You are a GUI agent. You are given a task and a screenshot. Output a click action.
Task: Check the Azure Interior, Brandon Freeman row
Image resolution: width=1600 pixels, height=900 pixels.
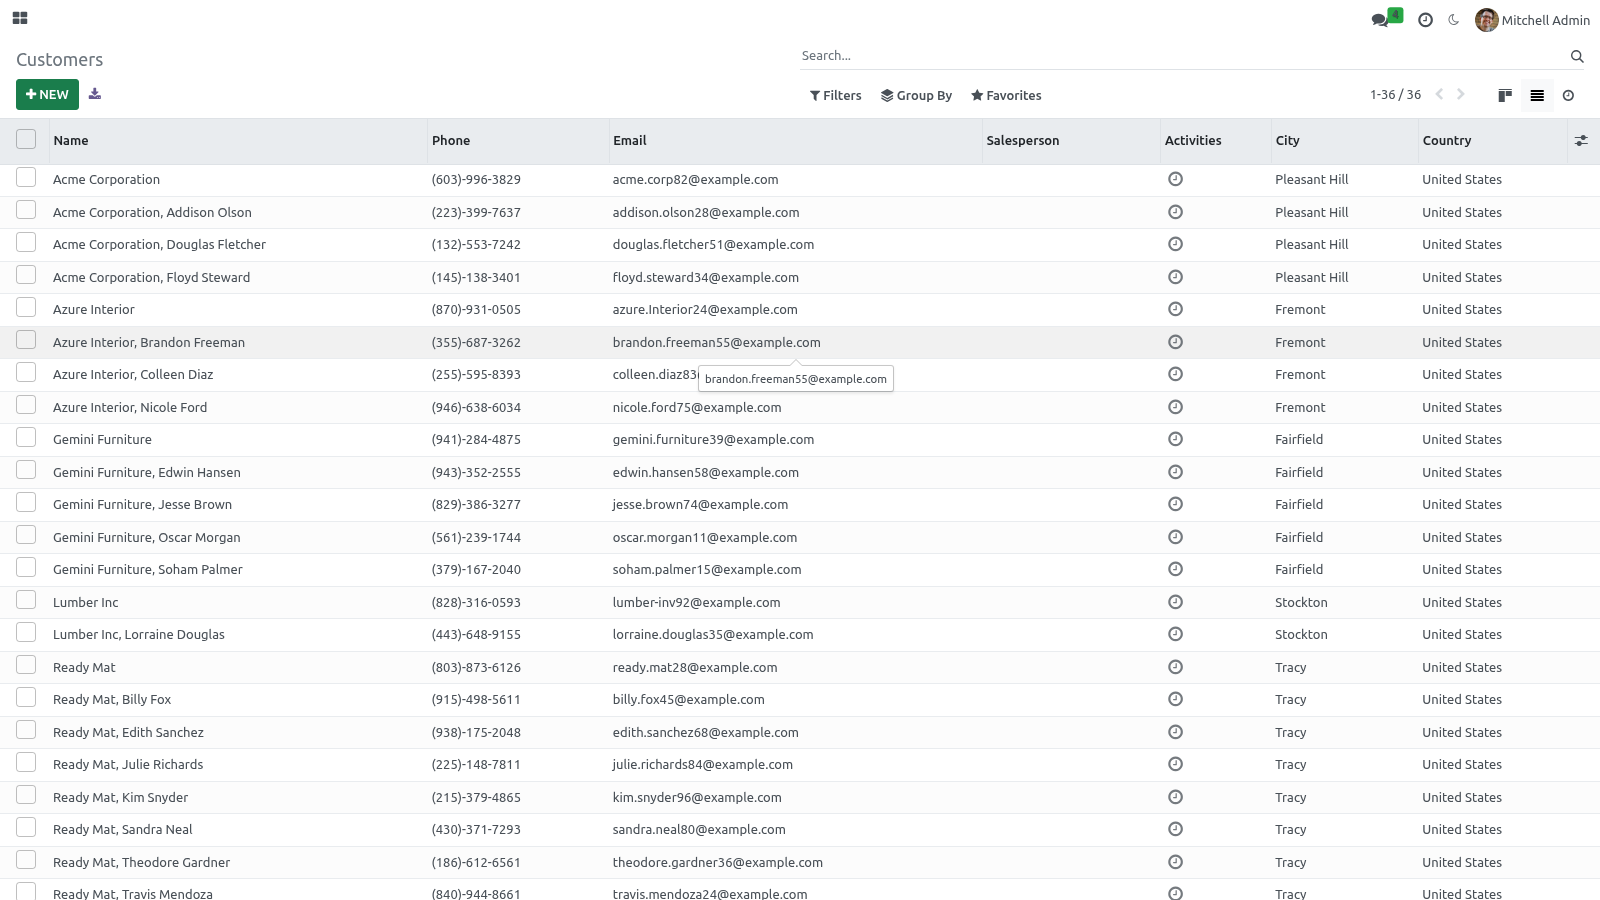coord(26,340)
